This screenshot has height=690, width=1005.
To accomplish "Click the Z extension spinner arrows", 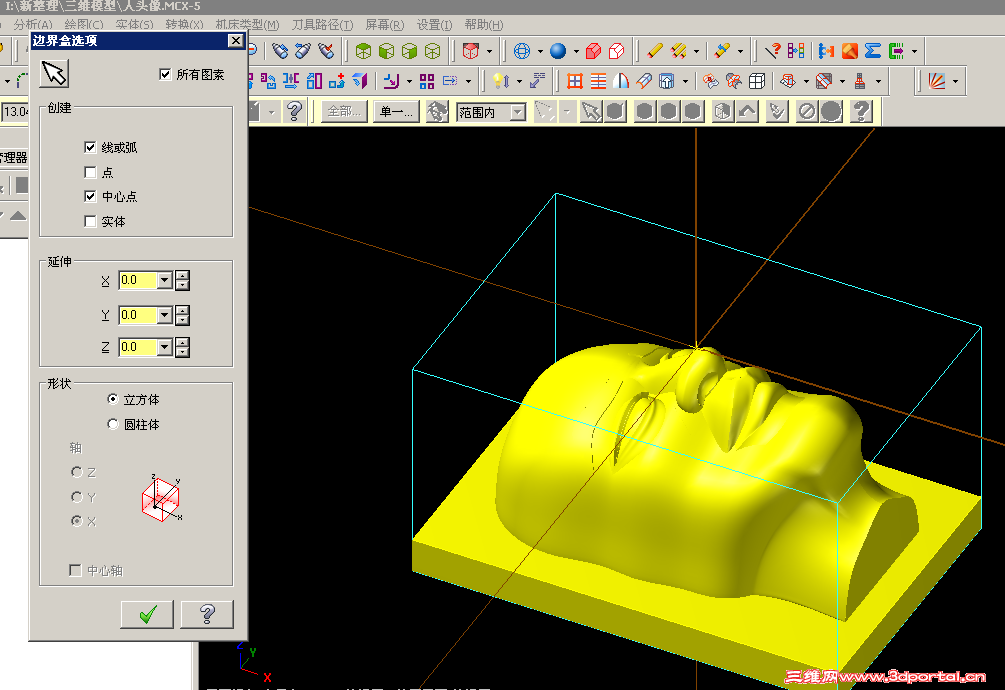I will coord(183,347).
